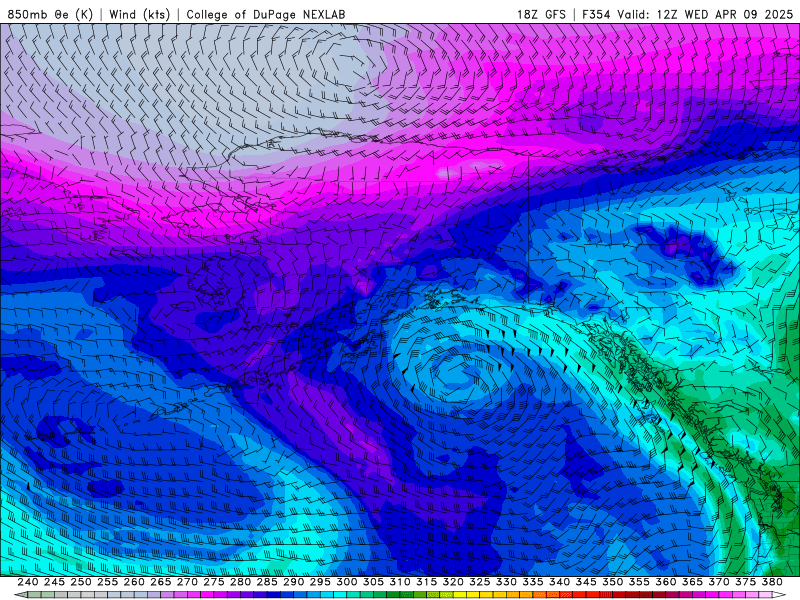Select the 340 value on the color scale
The image size is (800, 600).
559,582
